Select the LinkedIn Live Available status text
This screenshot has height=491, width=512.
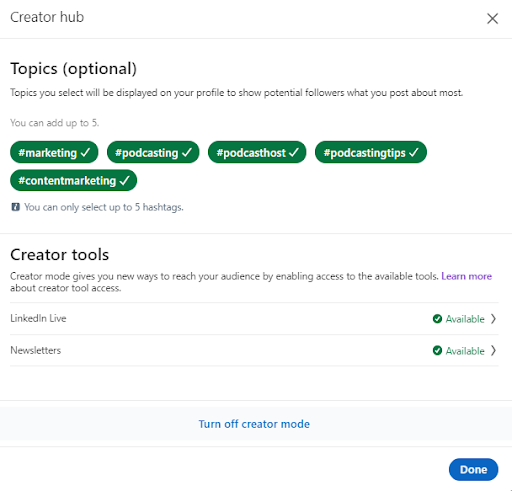point(465,319)
